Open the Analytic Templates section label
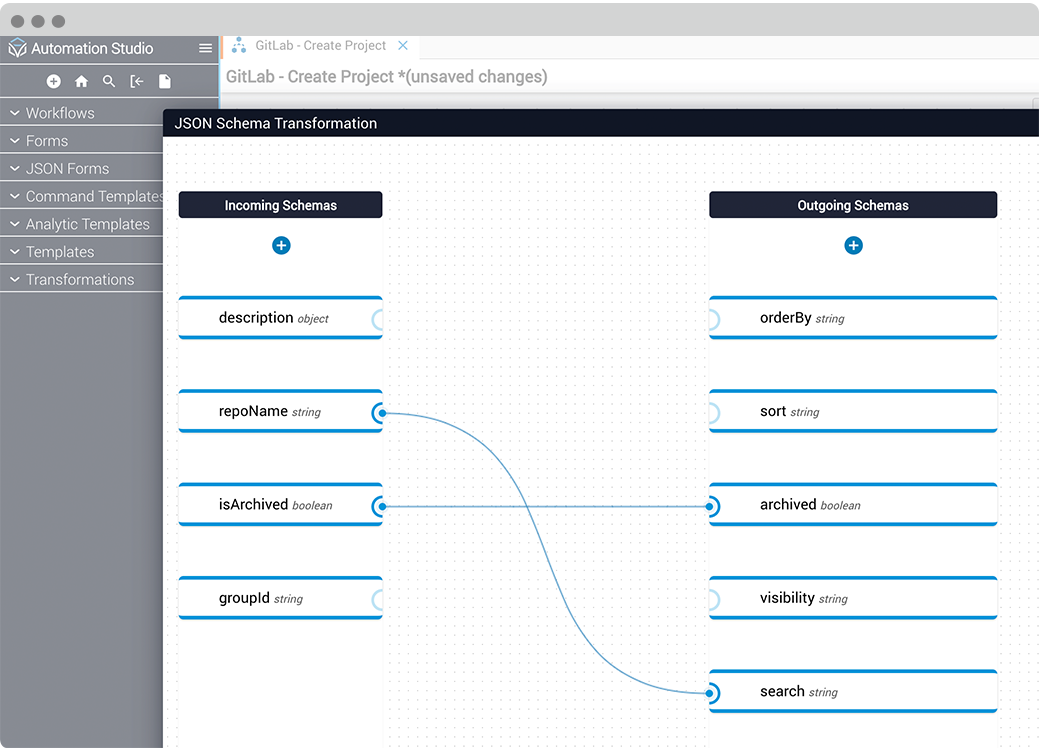Screen dimensions: 1039x748 [x=88, y=225]
